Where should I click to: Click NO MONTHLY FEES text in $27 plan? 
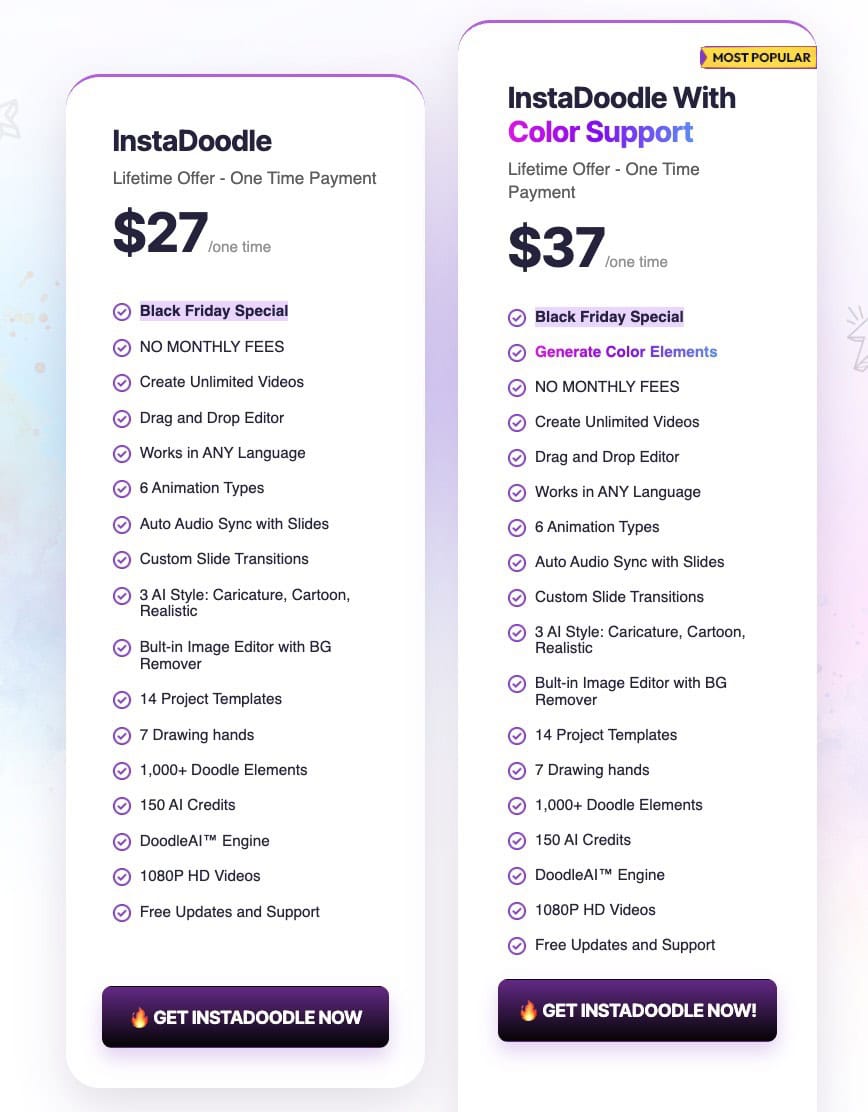click(212, 347)
